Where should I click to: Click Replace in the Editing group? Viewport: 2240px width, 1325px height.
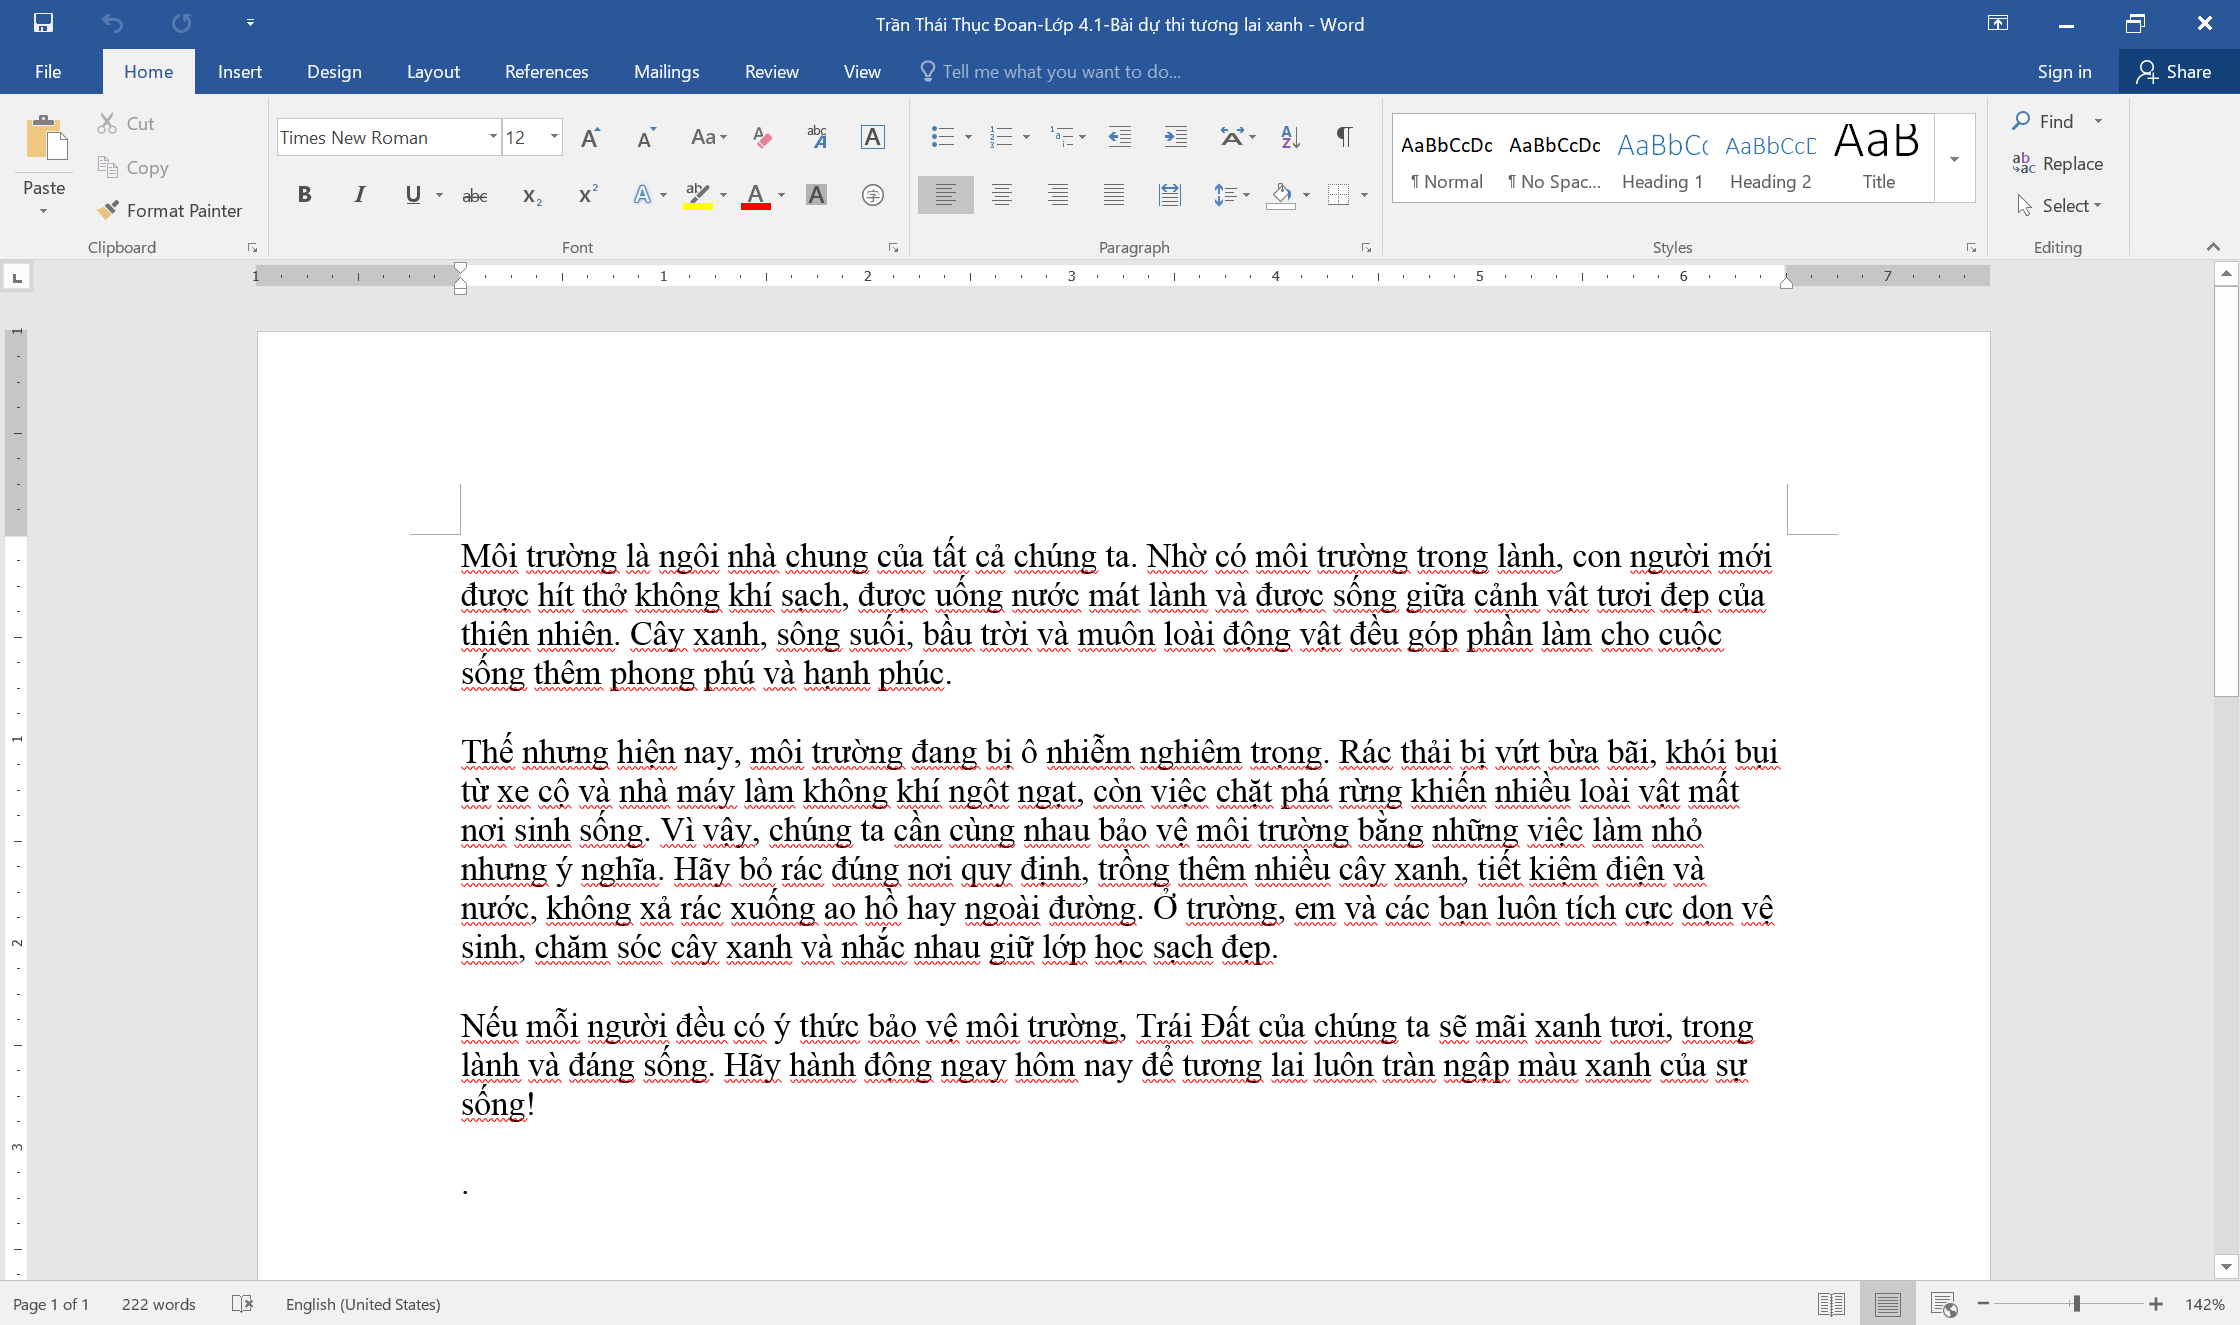2058,163
